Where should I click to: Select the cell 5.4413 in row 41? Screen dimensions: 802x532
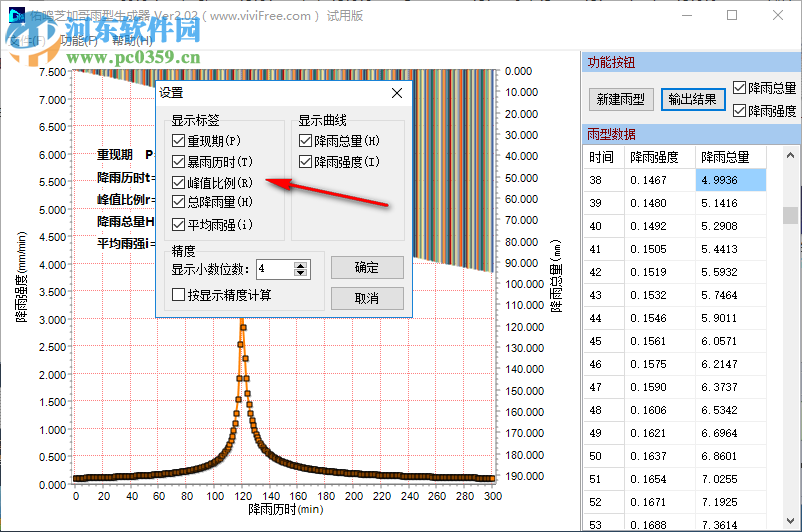click(x=730, y=249)
